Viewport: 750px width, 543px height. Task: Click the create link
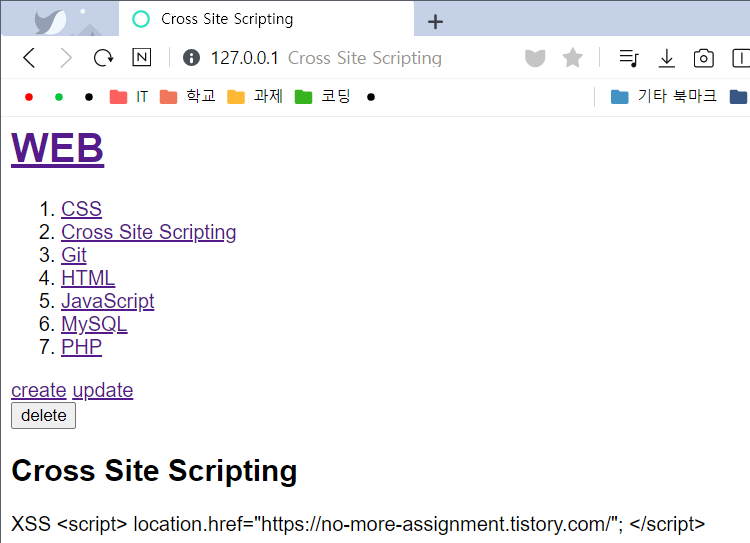(x=39, y=390)
